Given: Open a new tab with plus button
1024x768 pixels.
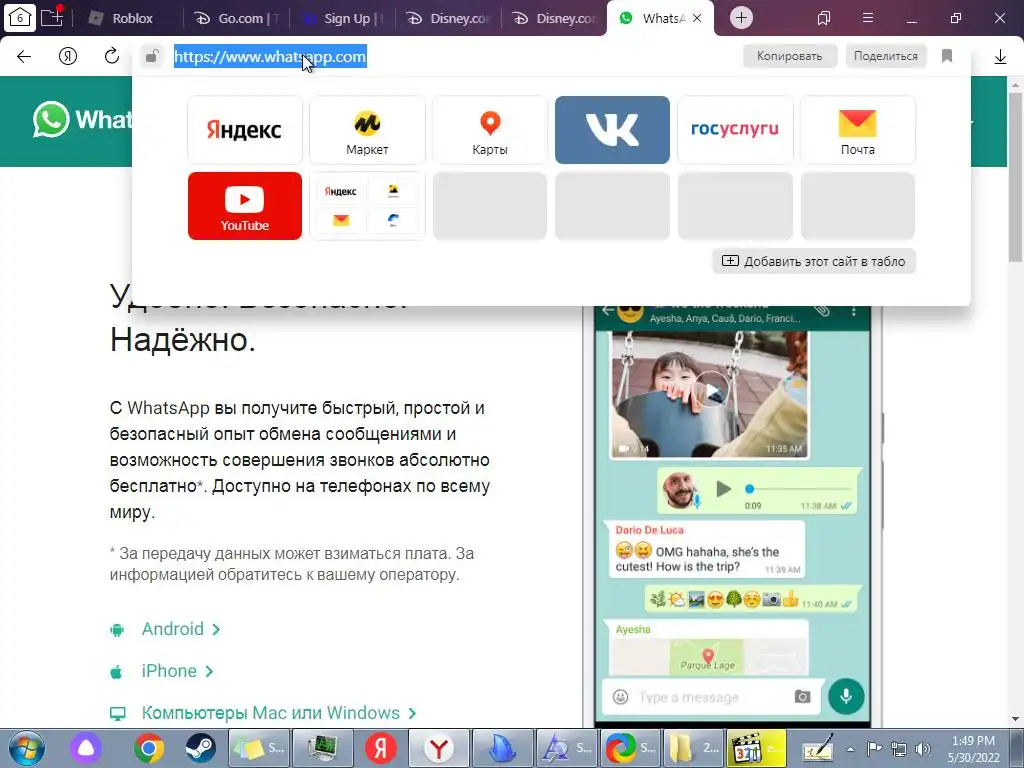Looking at the screenshot, I should click(741, 18).
